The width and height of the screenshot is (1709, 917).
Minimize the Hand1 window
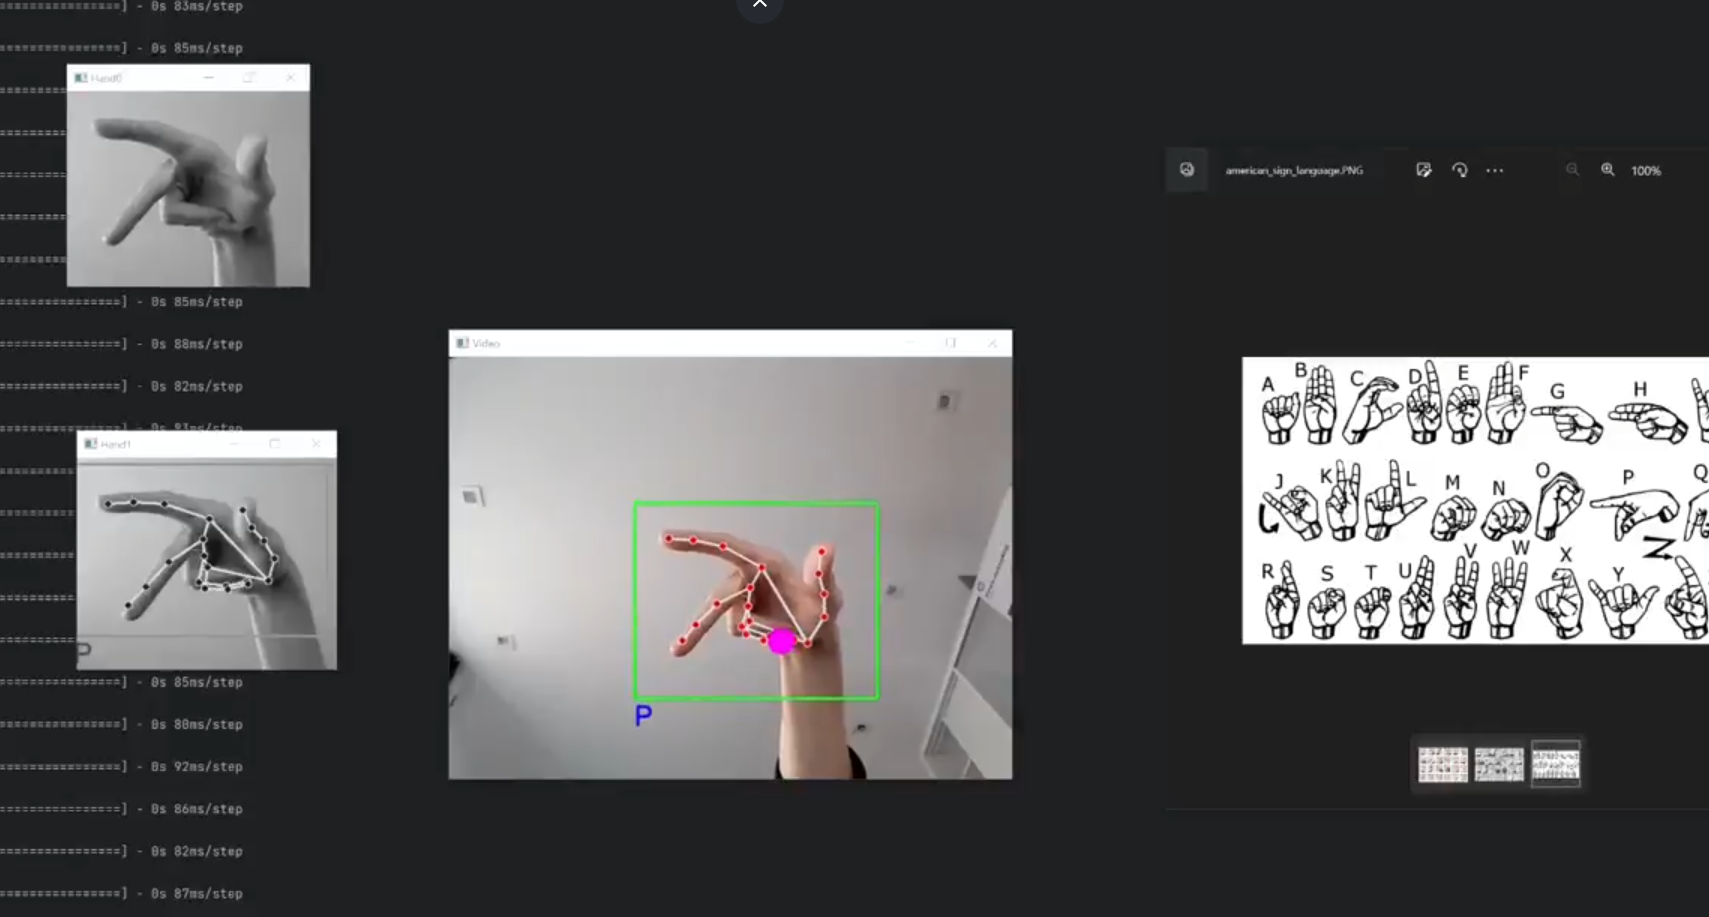pyautogui.click(x=235, y=443)
